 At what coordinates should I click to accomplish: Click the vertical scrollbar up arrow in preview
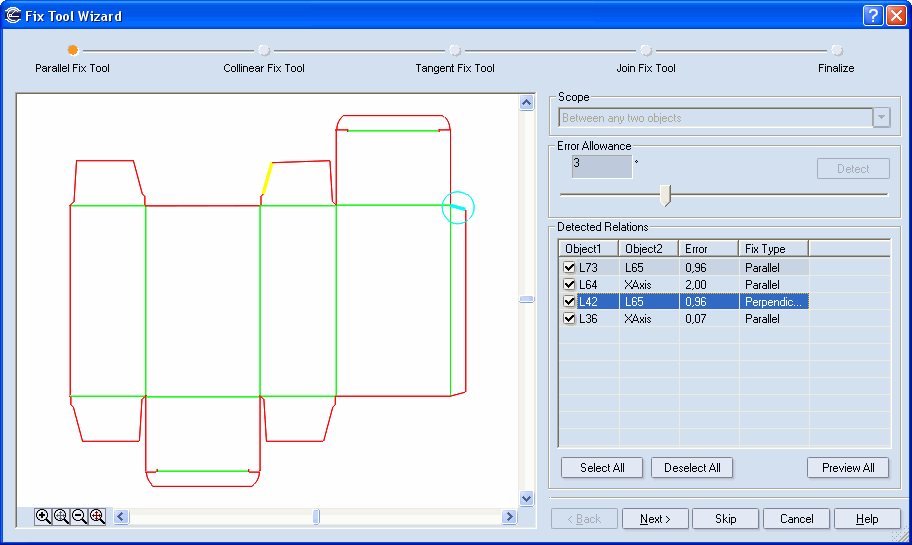527,102
